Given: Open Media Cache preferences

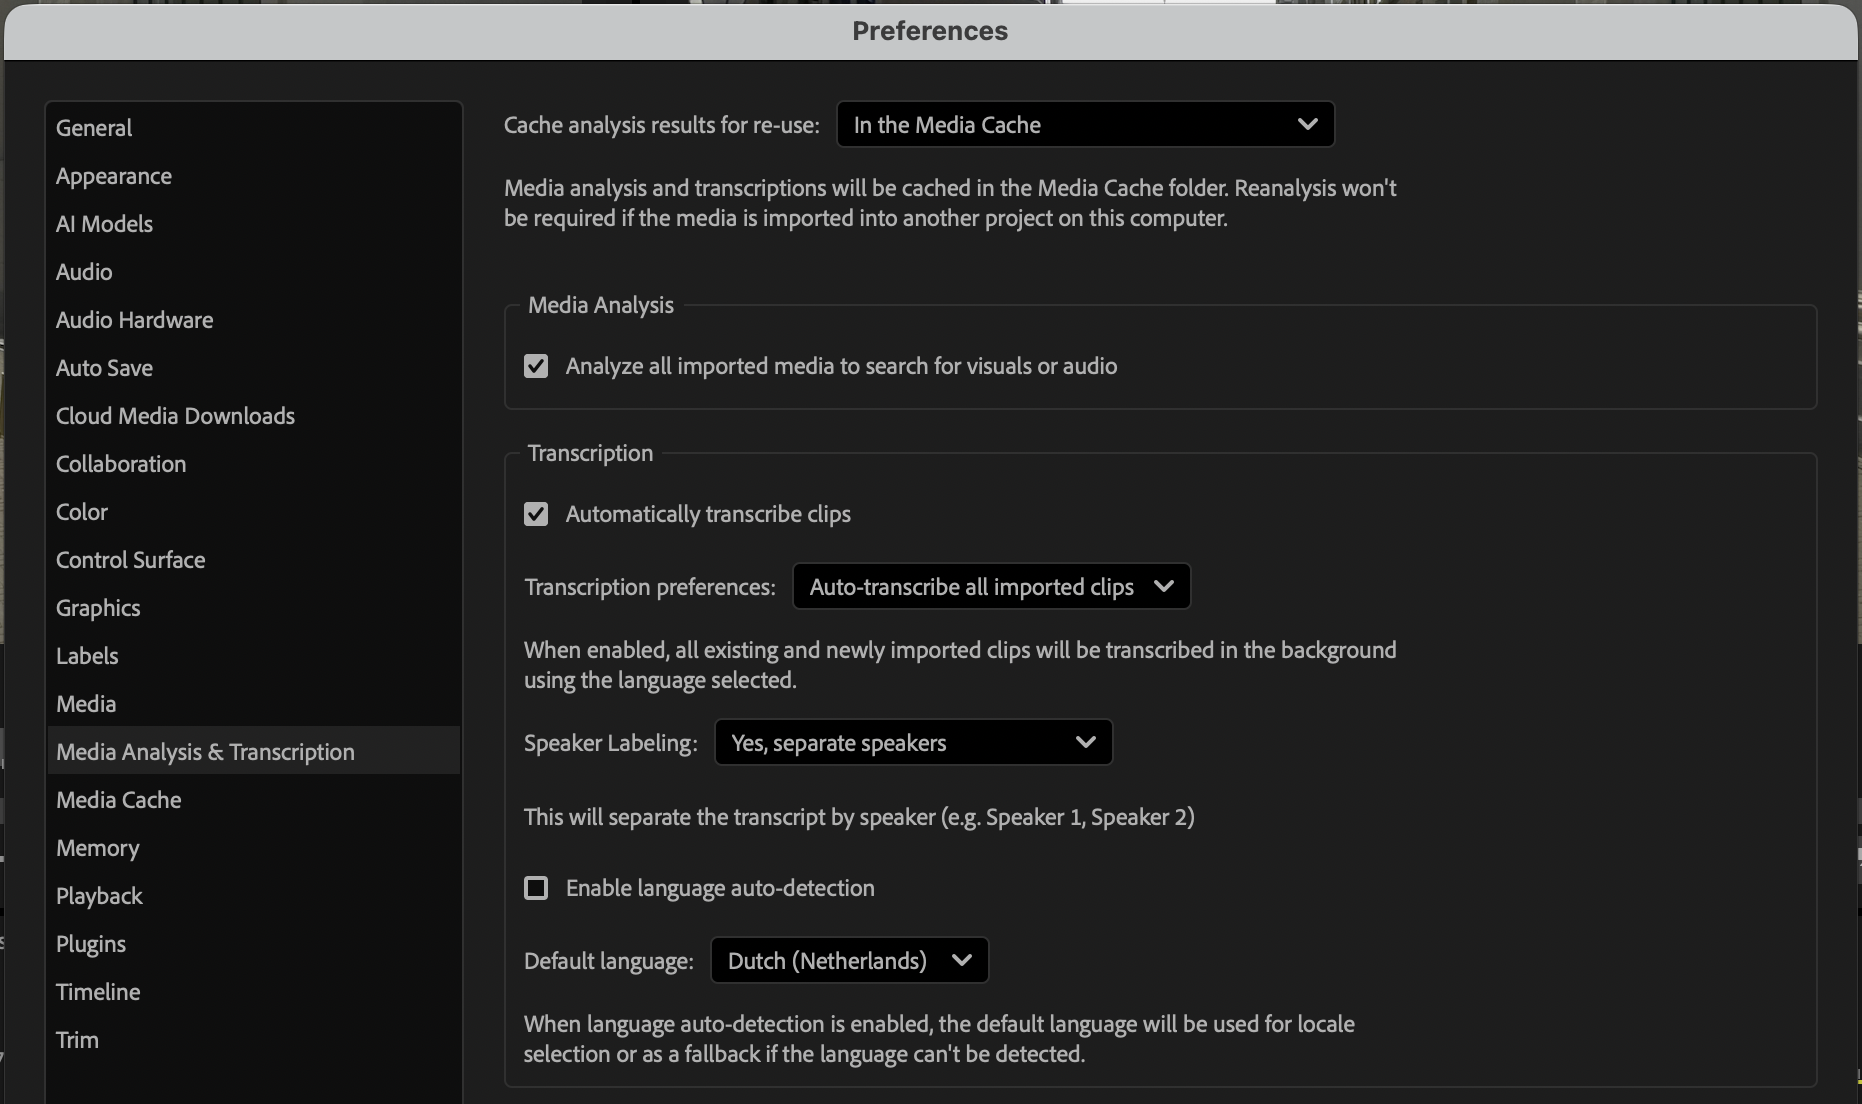Looking at the screenshot, I should coord(118,800).
